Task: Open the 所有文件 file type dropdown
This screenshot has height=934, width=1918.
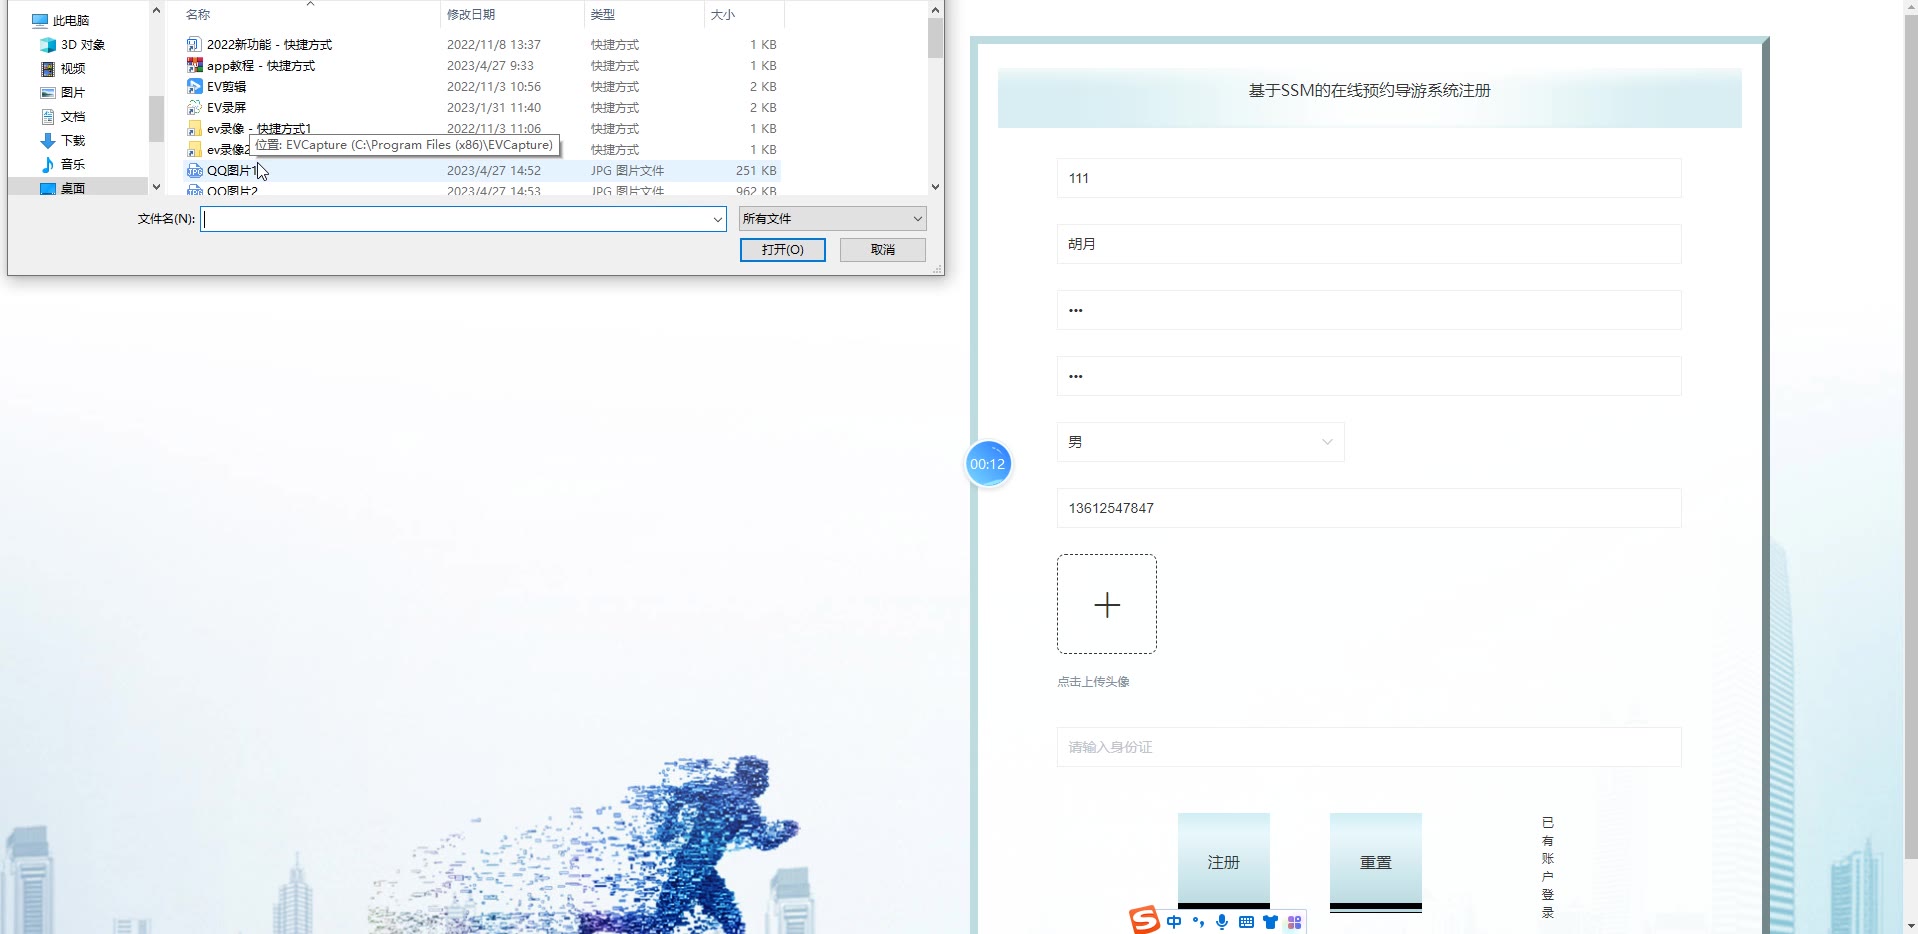Action: pyautogui.click(x=832, y=219)
